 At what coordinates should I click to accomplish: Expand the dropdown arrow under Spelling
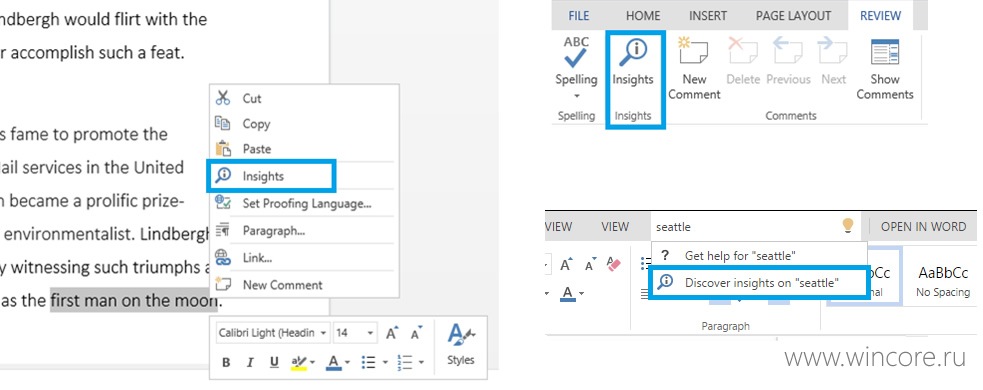[576, 96]
